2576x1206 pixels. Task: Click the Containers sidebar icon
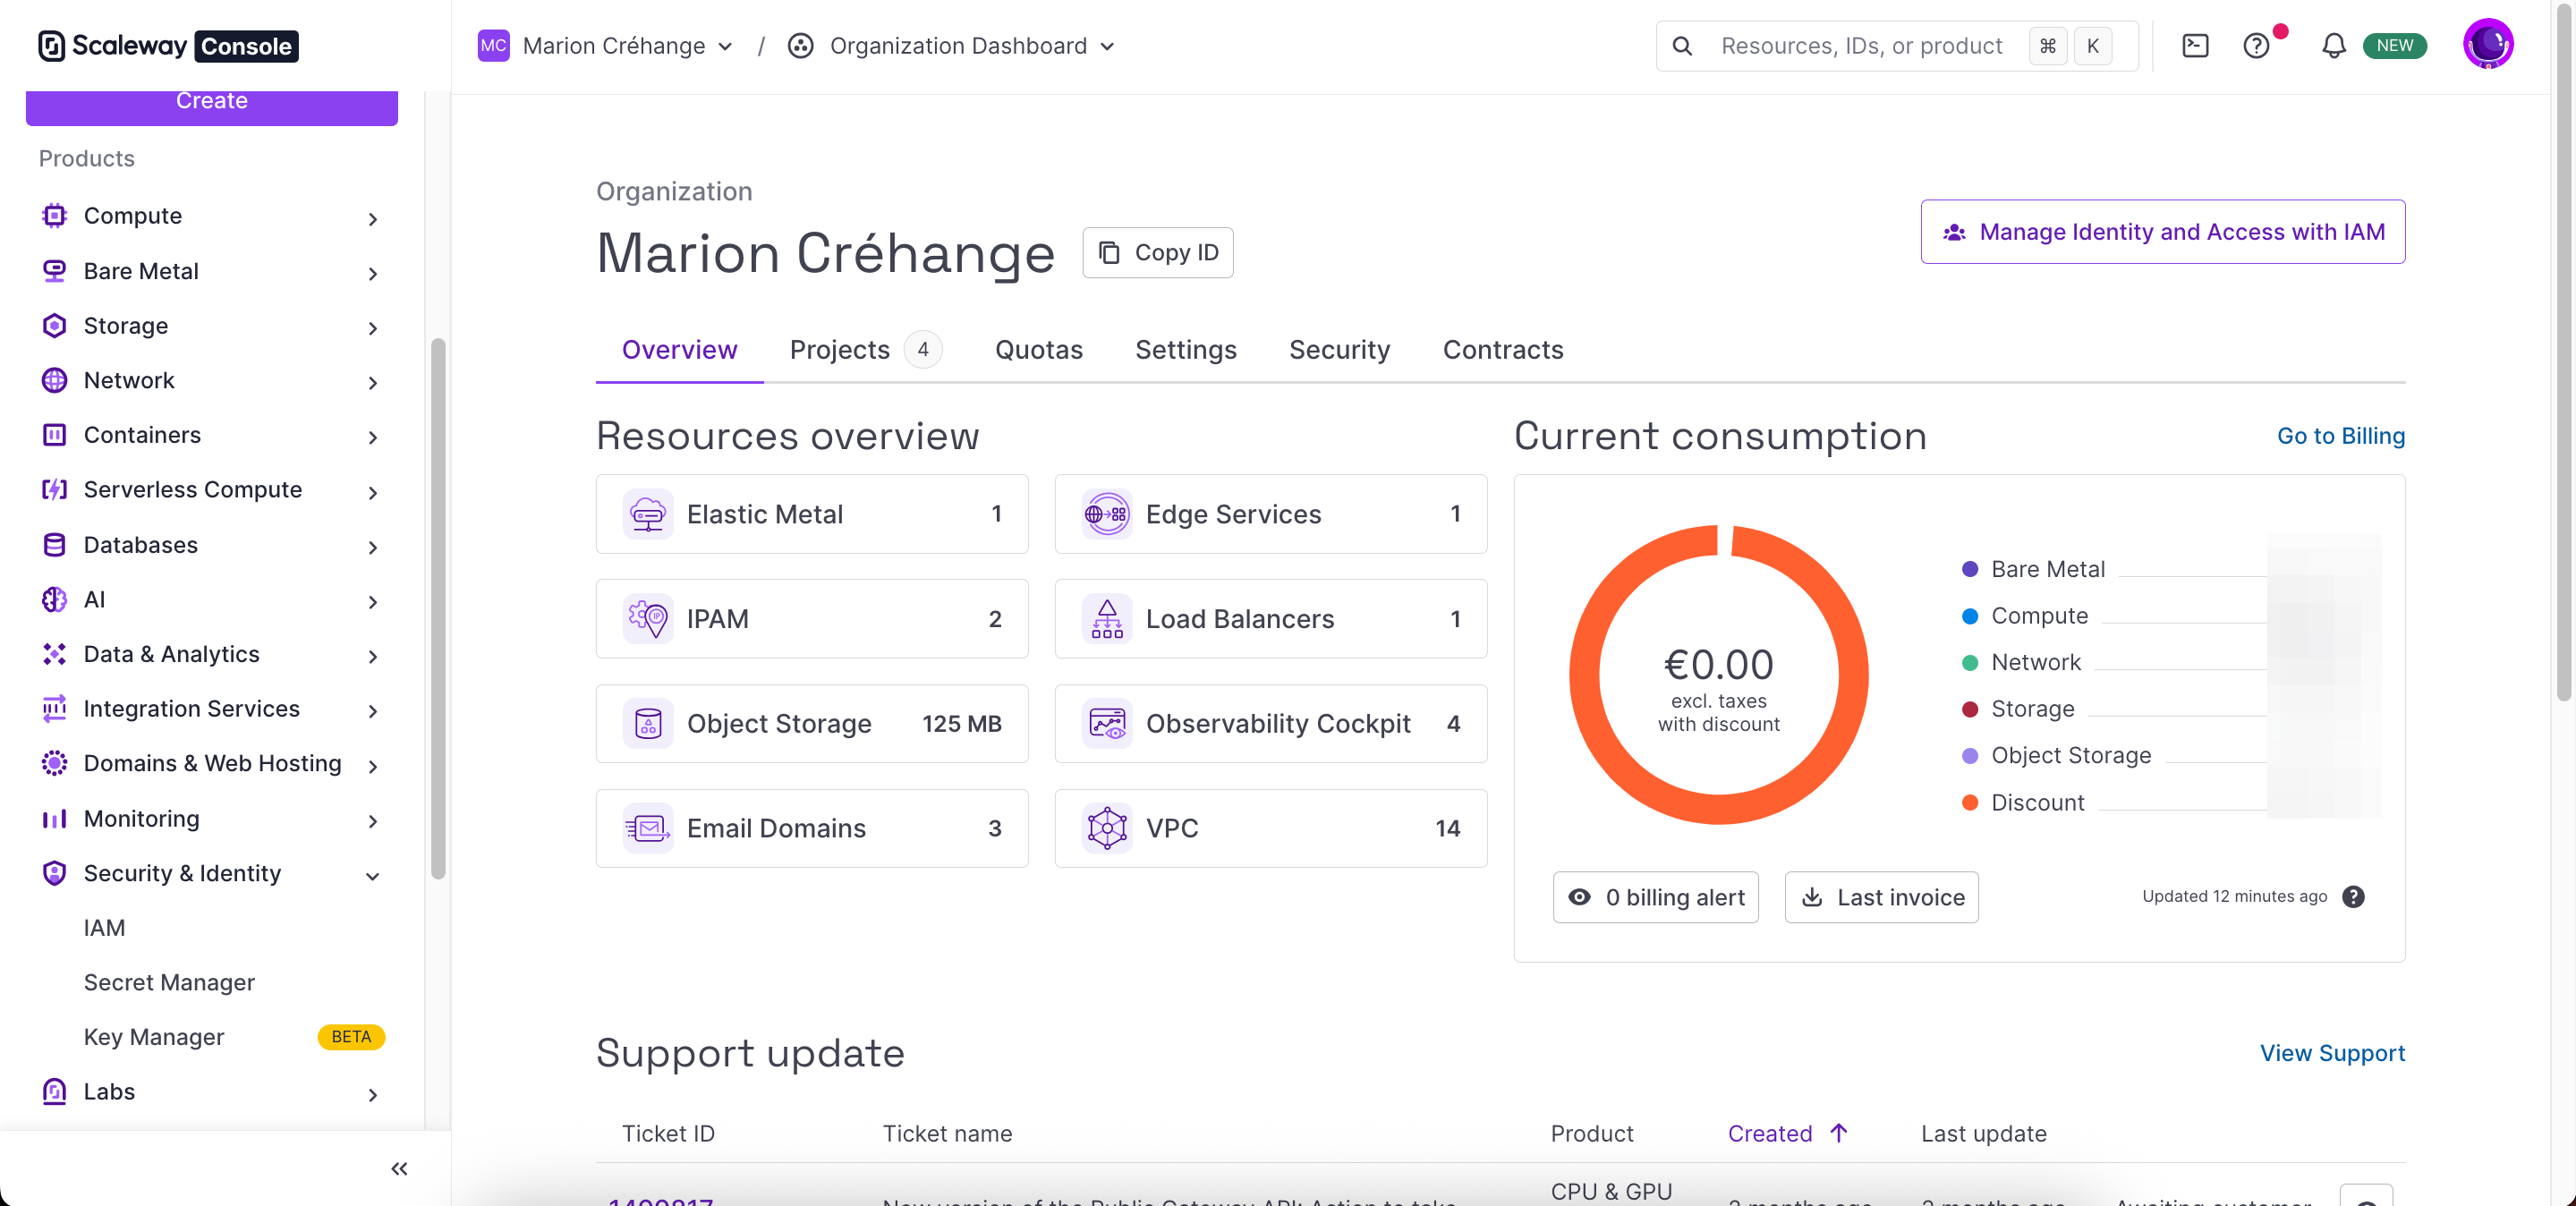[x=54, y=435]
